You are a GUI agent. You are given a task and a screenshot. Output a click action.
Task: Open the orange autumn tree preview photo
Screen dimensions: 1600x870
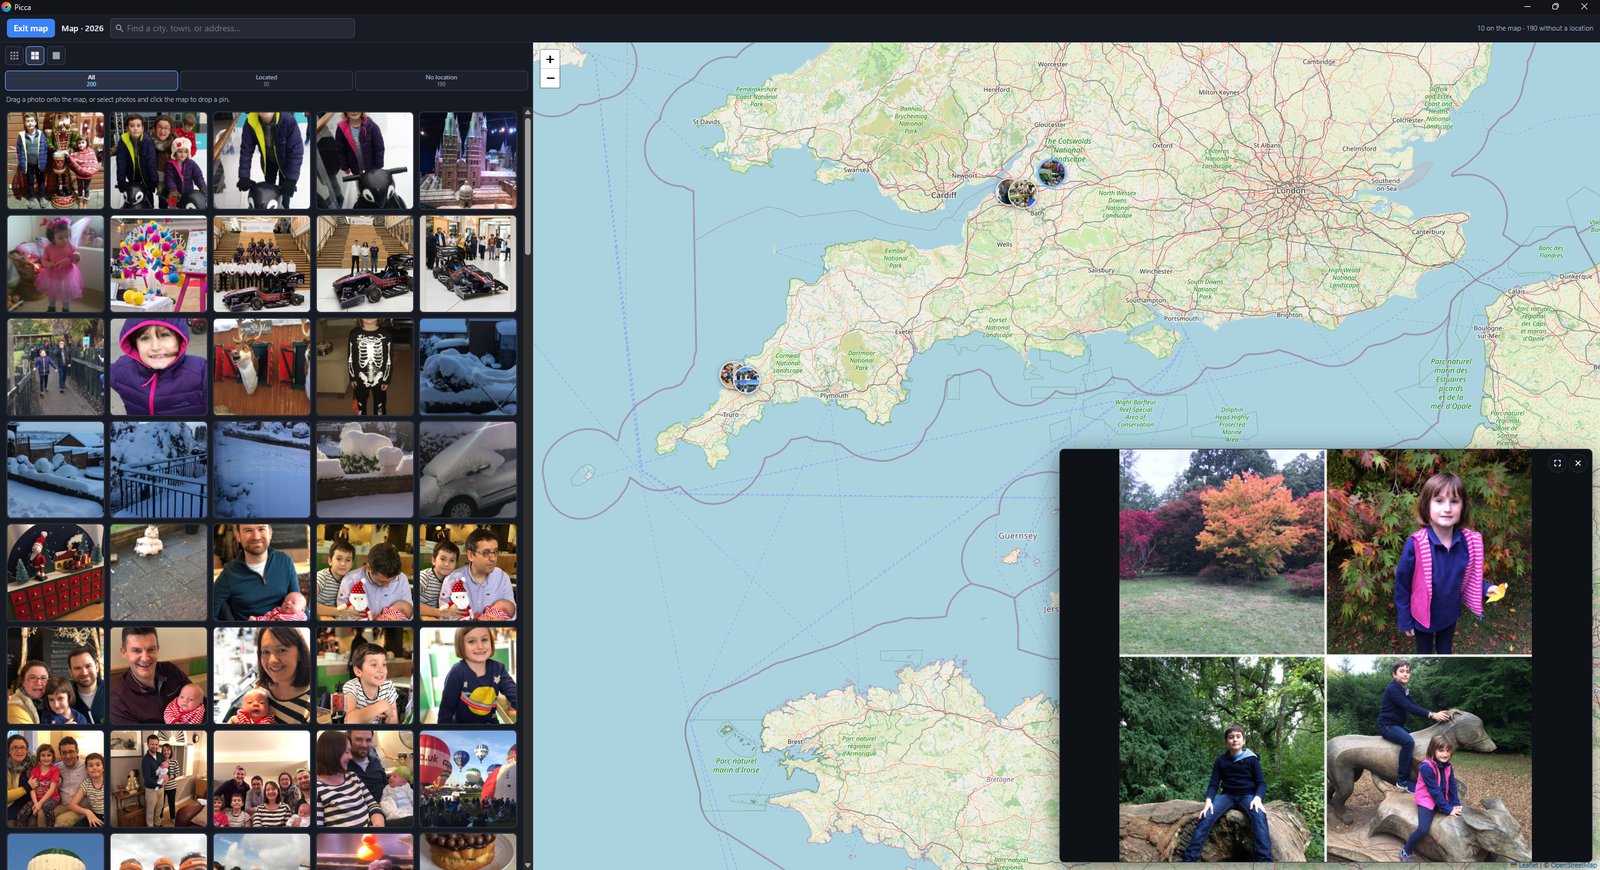(x=1222, y=552)
